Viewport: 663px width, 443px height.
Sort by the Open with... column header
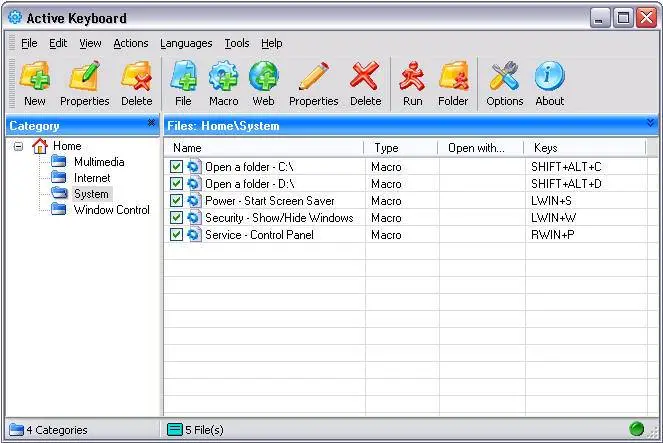(481, 148)
